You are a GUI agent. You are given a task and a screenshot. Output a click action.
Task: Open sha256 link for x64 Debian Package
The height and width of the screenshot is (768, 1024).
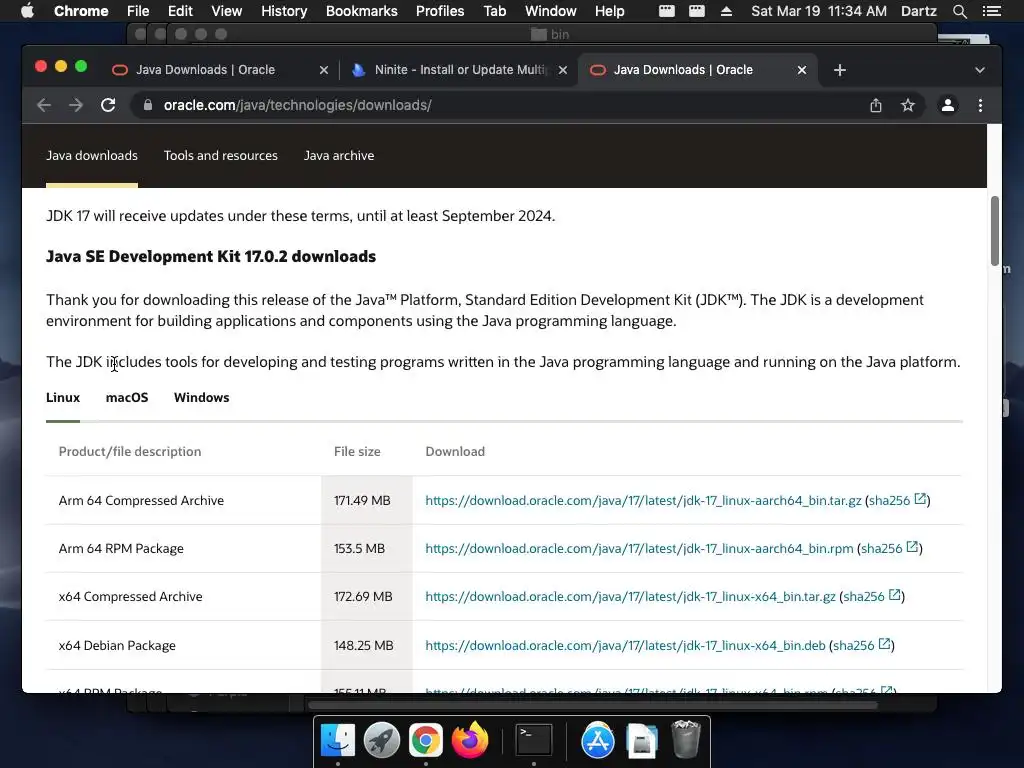[861, 645]
